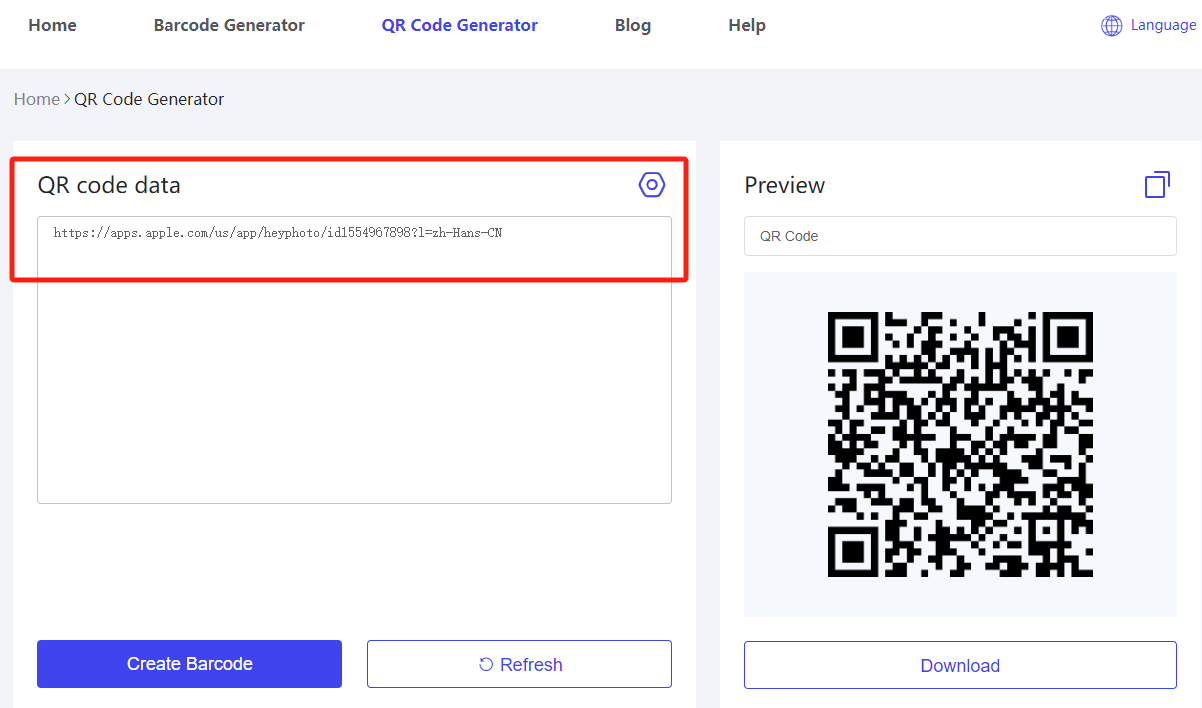
Task: Open the Home navigation menu item
Action: (52, 26)
